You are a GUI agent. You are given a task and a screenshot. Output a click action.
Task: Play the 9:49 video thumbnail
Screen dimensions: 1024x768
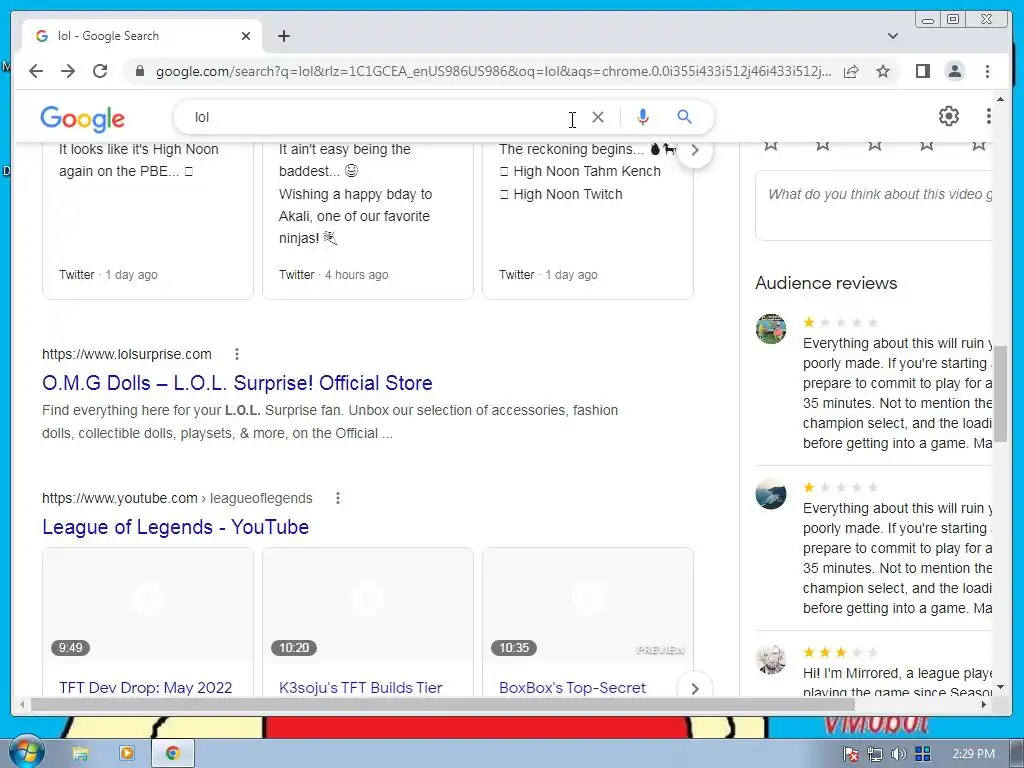(148, 605)
